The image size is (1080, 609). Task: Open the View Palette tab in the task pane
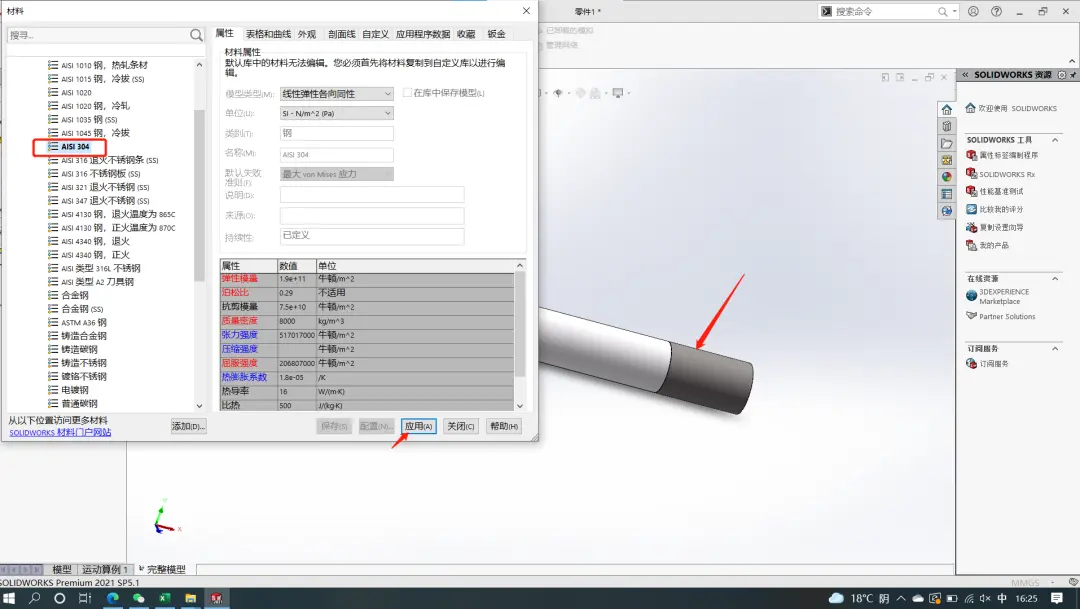point(947,160)
